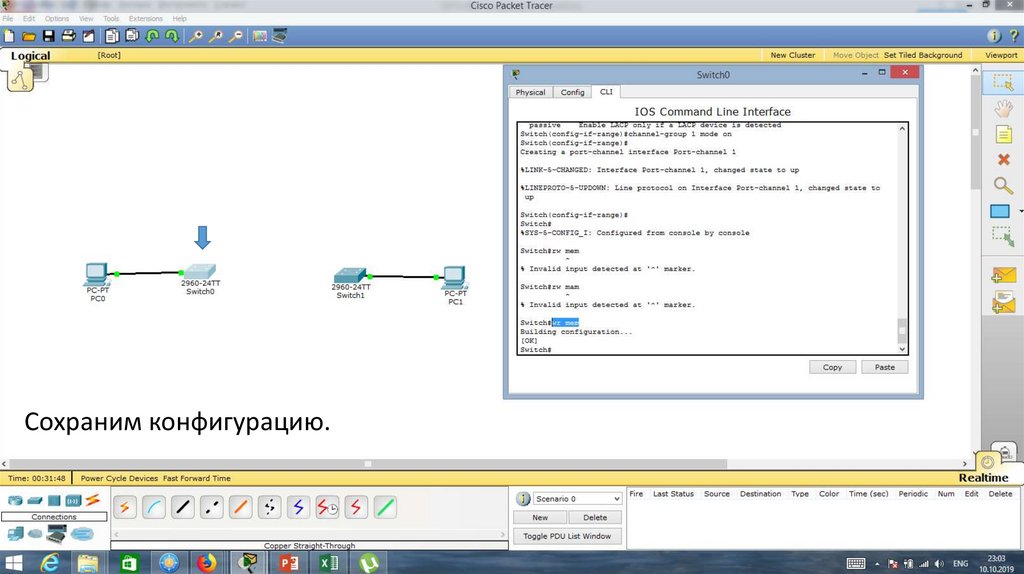The width and height of the screenshot is (1024, 574).
Task: Switch to the Config tab
Action: (x=572, y=92)
